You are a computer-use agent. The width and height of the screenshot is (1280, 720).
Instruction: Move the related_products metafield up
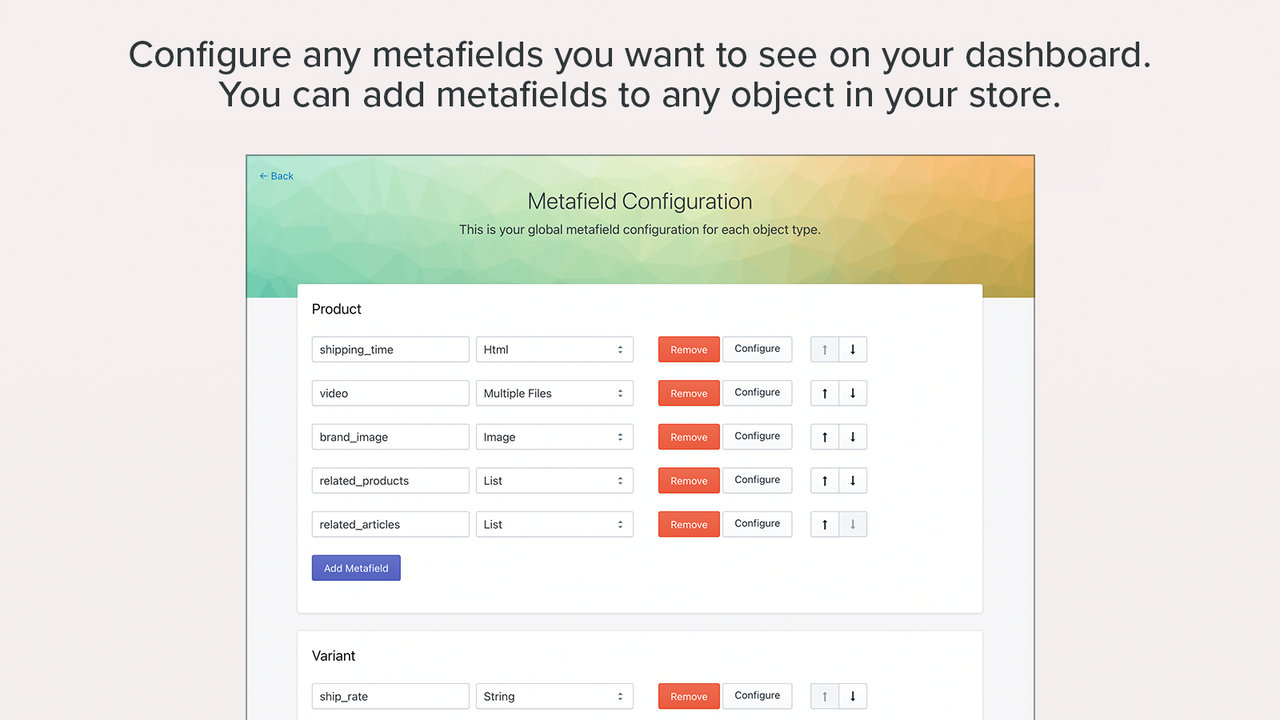(824, 480)
